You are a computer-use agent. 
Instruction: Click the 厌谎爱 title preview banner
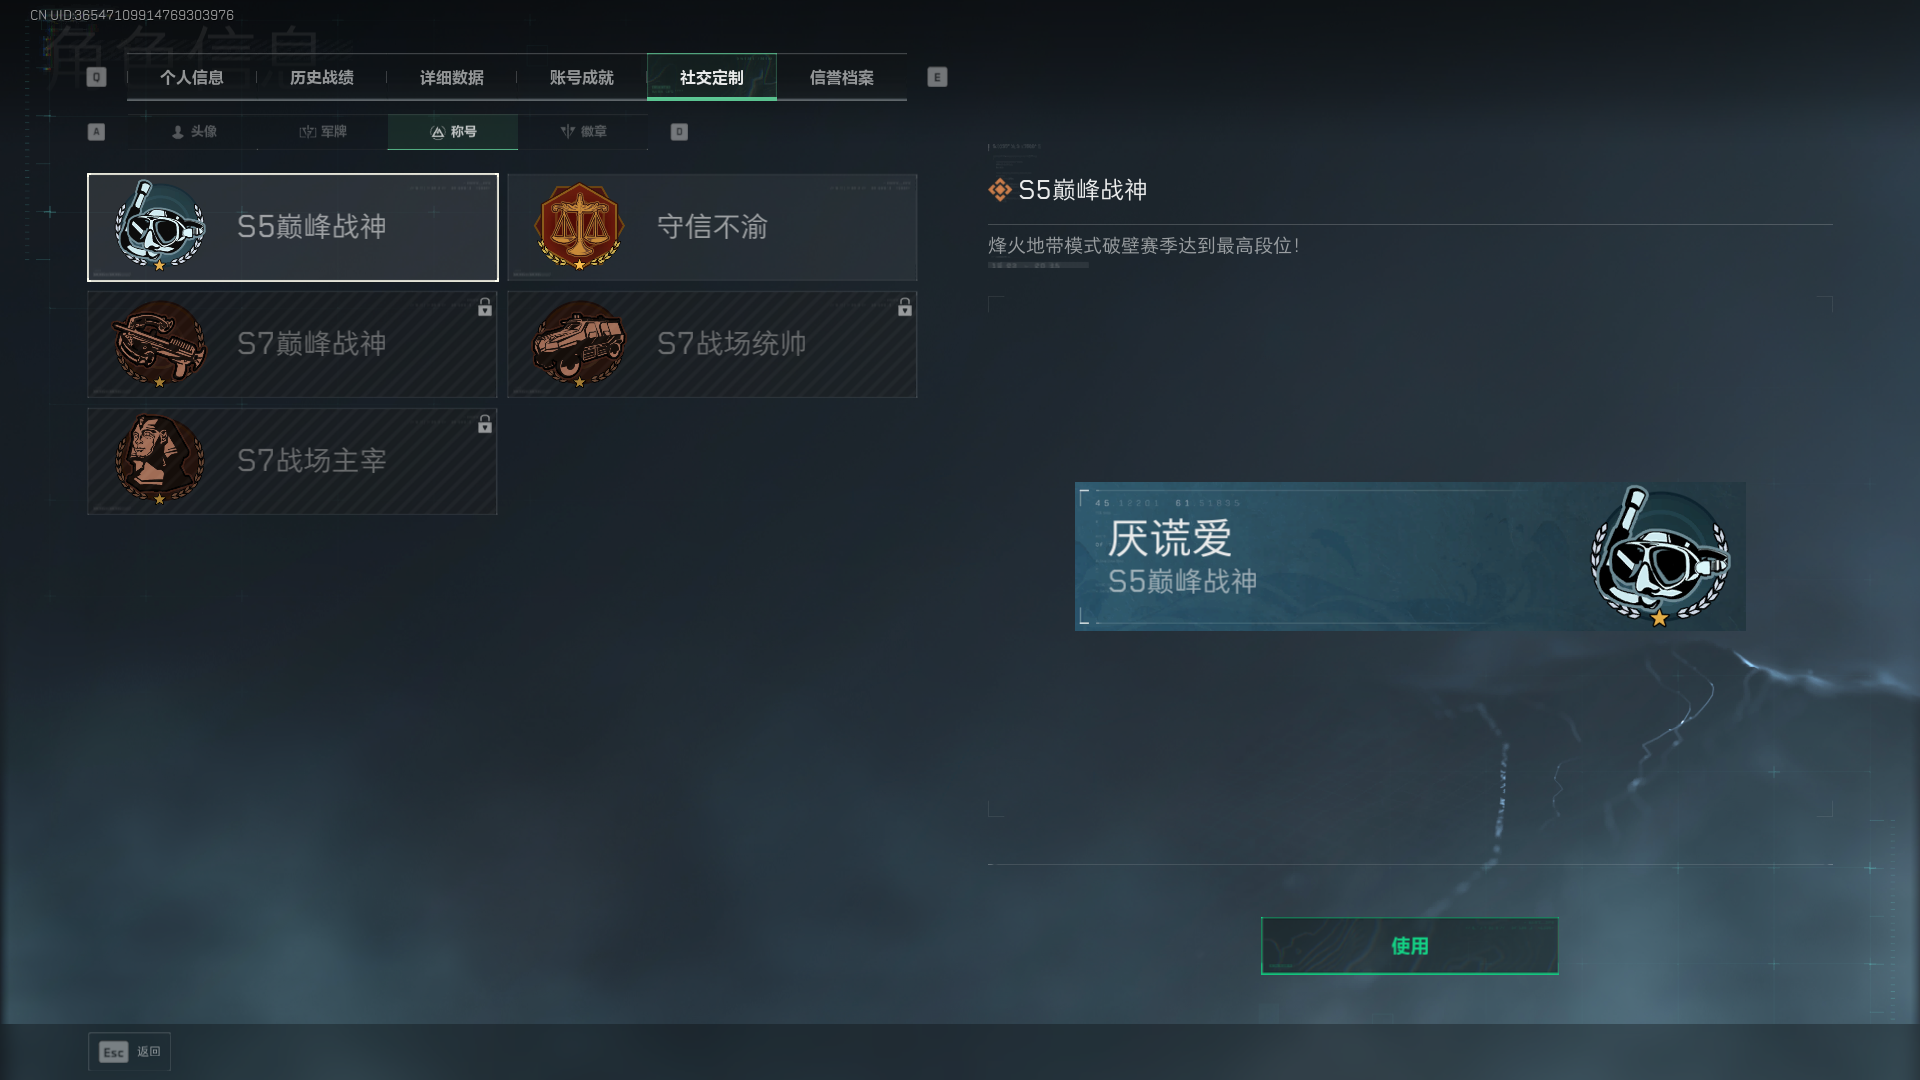1410,557
